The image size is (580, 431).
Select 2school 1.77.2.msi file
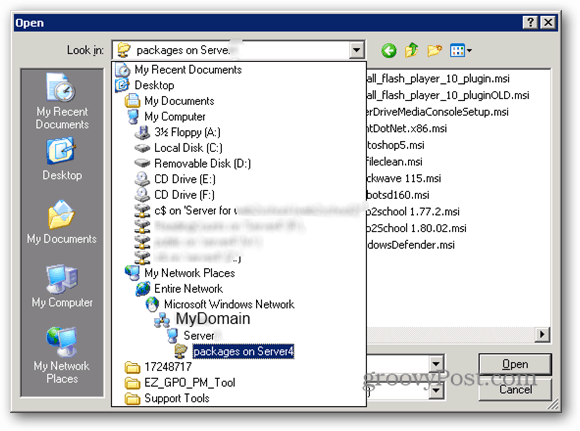click(413, 212)
